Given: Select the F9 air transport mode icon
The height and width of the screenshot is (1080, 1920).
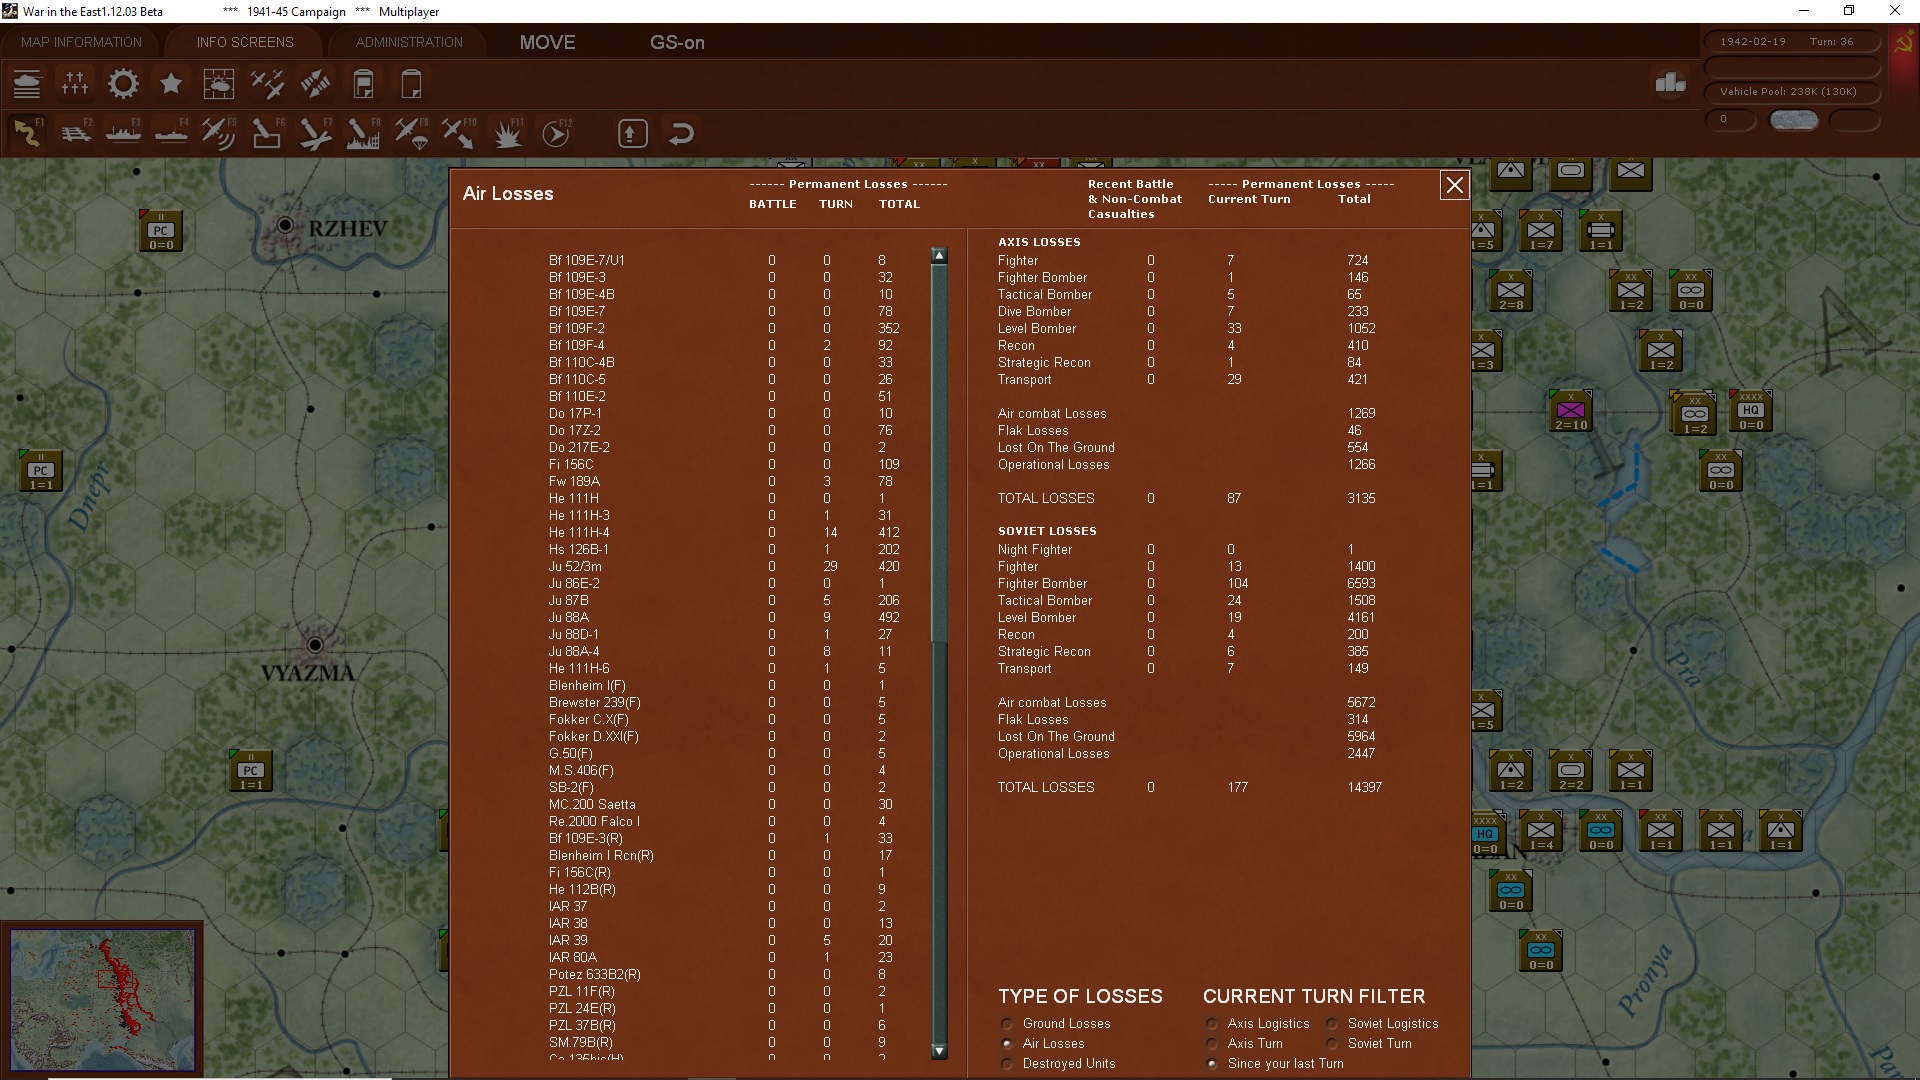Looking at the screenshot, I should coord(411,133).
